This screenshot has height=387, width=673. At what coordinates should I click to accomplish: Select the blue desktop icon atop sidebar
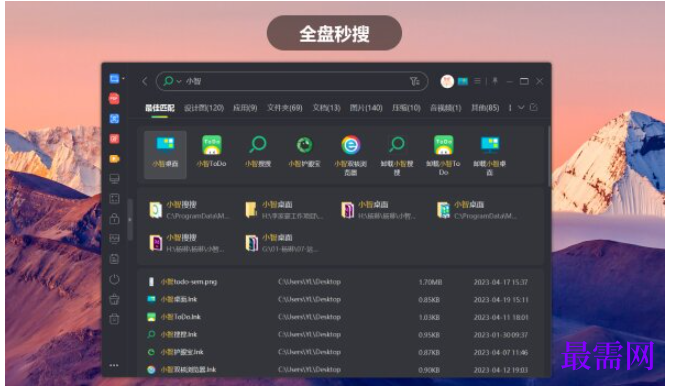pyautogui.click(x=114, y=79)
